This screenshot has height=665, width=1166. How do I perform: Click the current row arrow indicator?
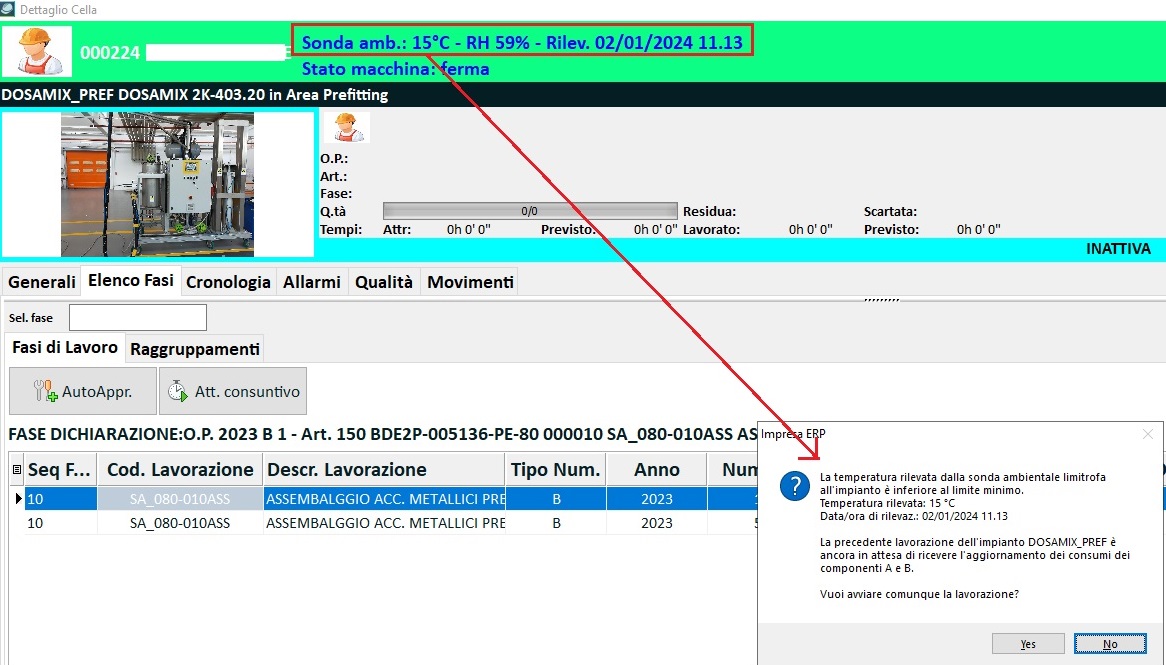coord(17,498)
